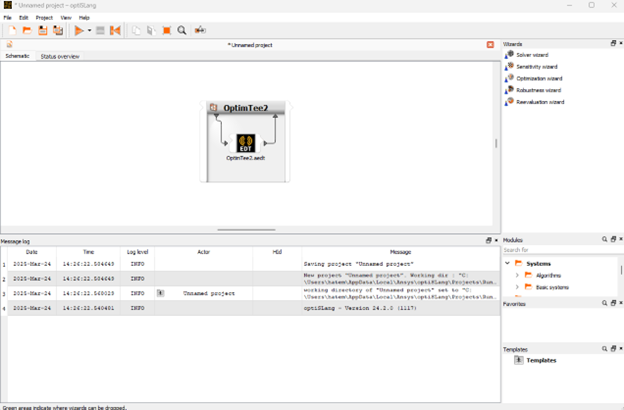
Task: Switch to the Schematic tab
Action: coord(18,56)
